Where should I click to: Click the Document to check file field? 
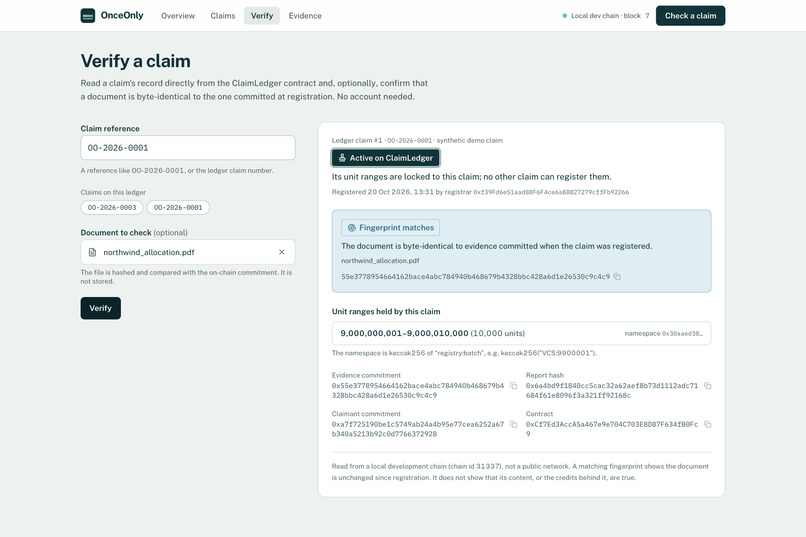click(188, 252)
